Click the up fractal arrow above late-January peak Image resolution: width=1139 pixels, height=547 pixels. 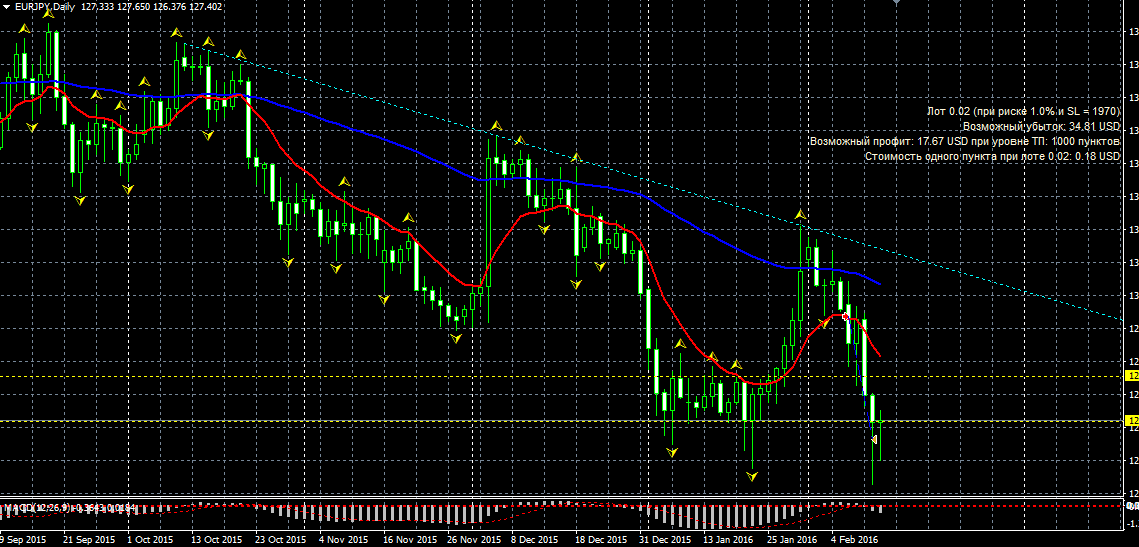pyautogui.click(x=800, y=214)
